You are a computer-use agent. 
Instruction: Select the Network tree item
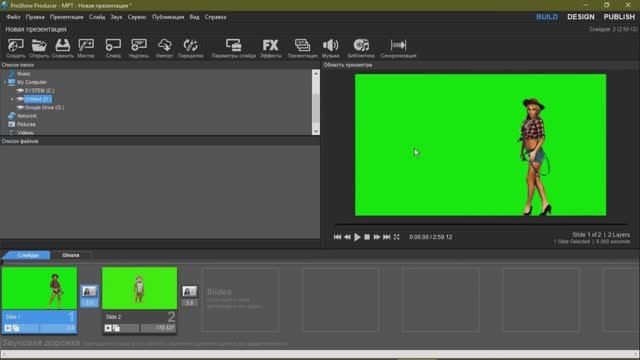click(27, 116)
